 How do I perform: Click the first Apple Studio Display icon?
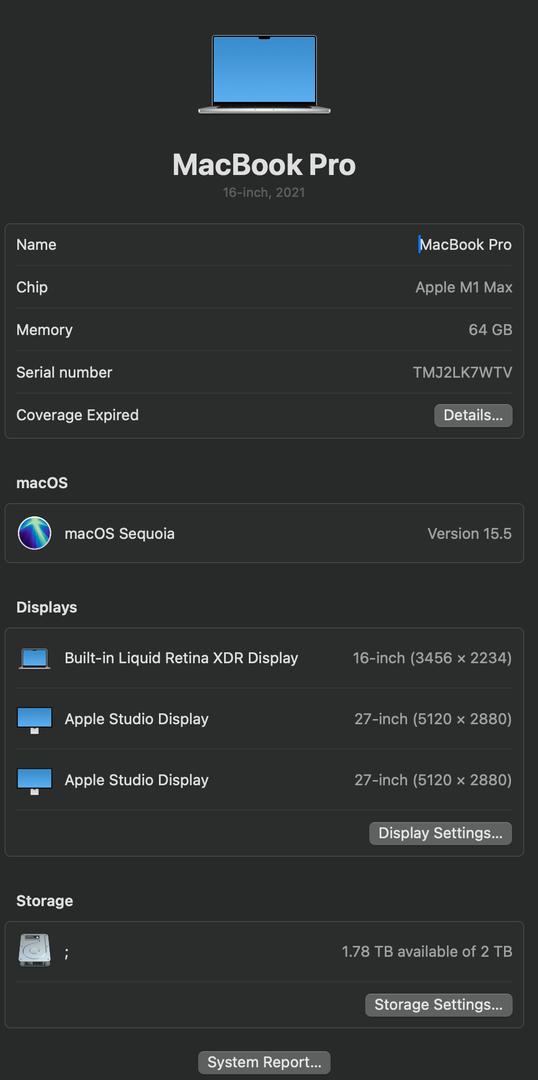(x=34, y=720)
